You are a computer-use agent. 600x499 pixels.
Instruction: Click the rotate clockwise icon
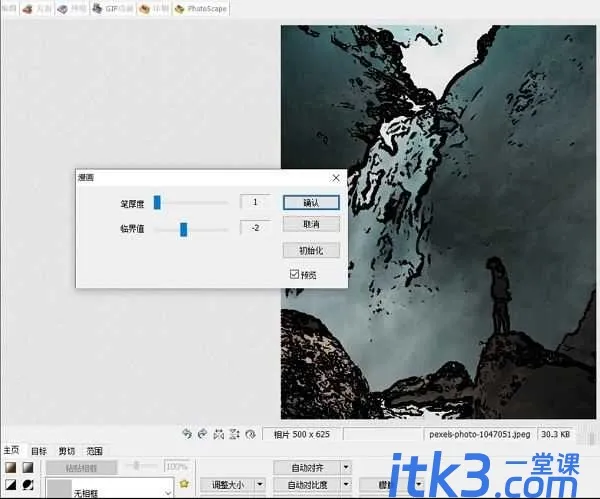[x=202, y=434]
